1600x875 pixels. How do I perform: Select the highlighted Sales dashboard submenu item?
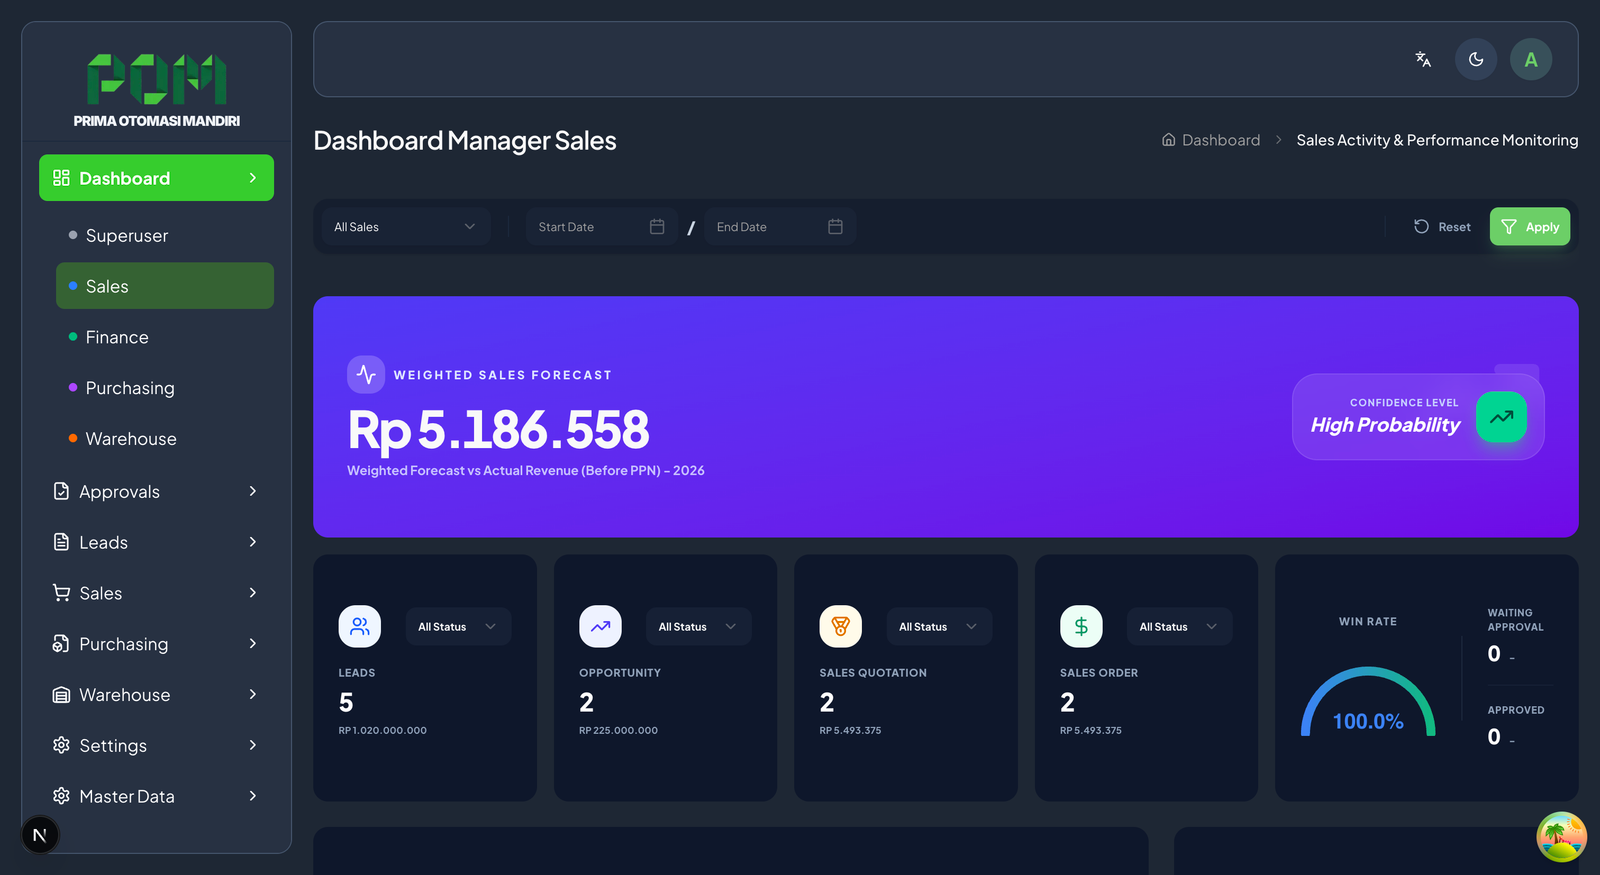pyautogui.click(x=165, y=286)
